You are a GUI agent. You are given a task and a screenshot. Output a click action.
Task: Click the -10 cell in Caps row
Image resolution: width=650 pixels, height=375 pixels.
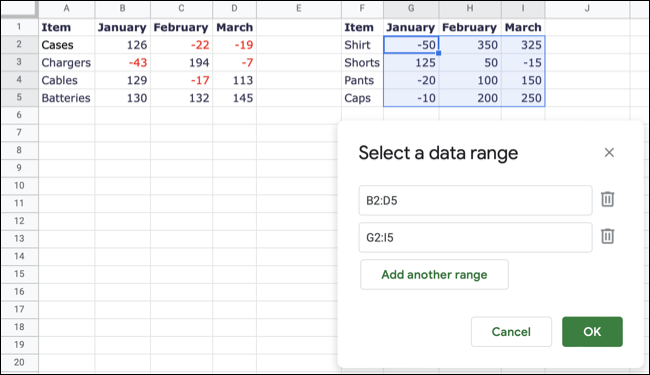pos(411,98)
